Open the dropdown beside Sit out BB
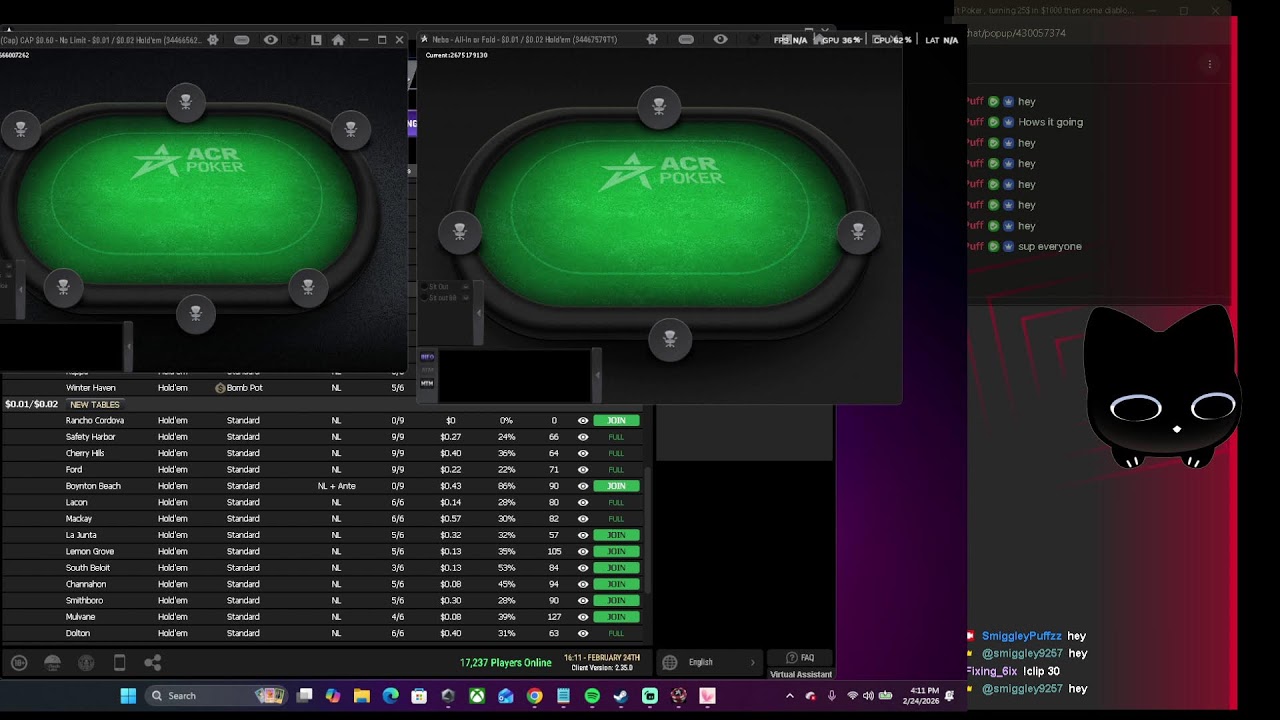The image size is (1280, 720). 465,298
